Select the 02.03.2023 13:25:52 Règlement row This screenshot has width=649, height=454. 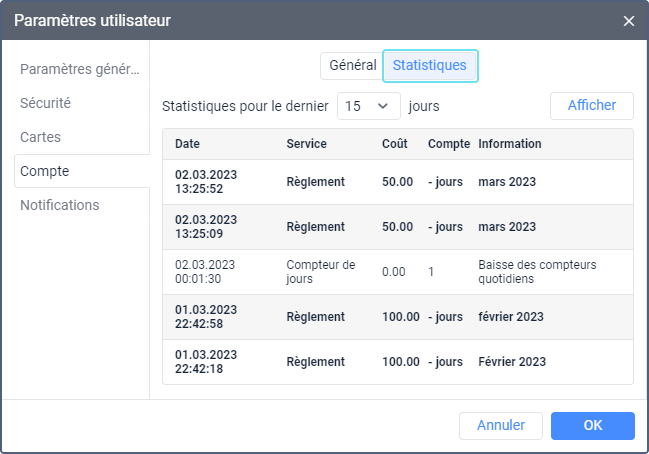397,182
